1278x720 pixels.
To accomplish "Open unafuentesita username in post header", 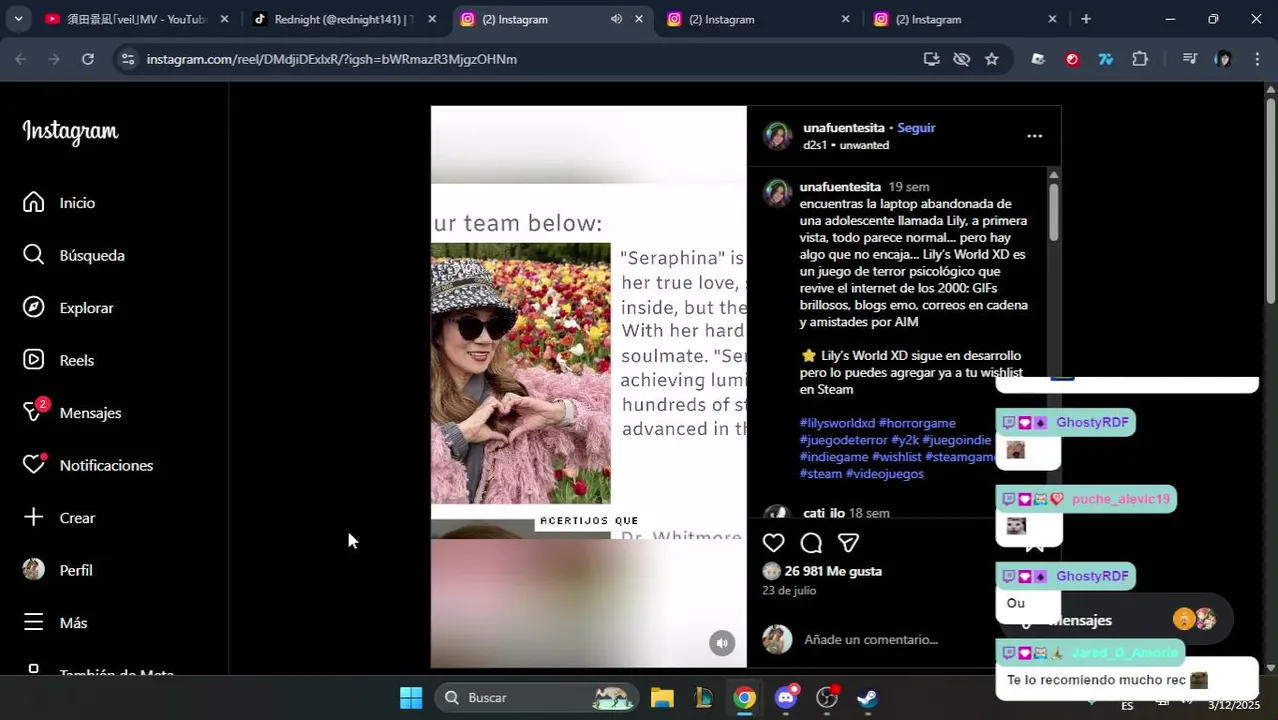I will [x=844, y=128].
